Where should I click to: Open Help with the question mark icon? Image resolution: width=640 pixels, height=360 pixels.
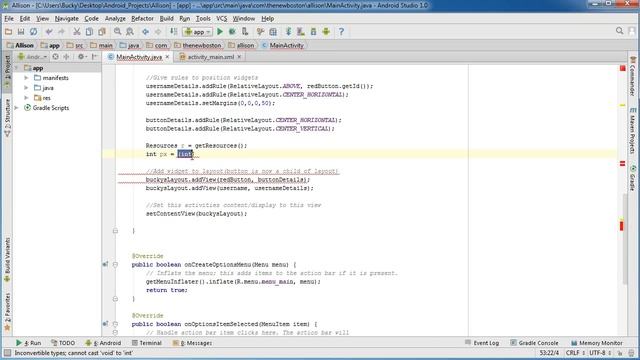tap(341, 31)
